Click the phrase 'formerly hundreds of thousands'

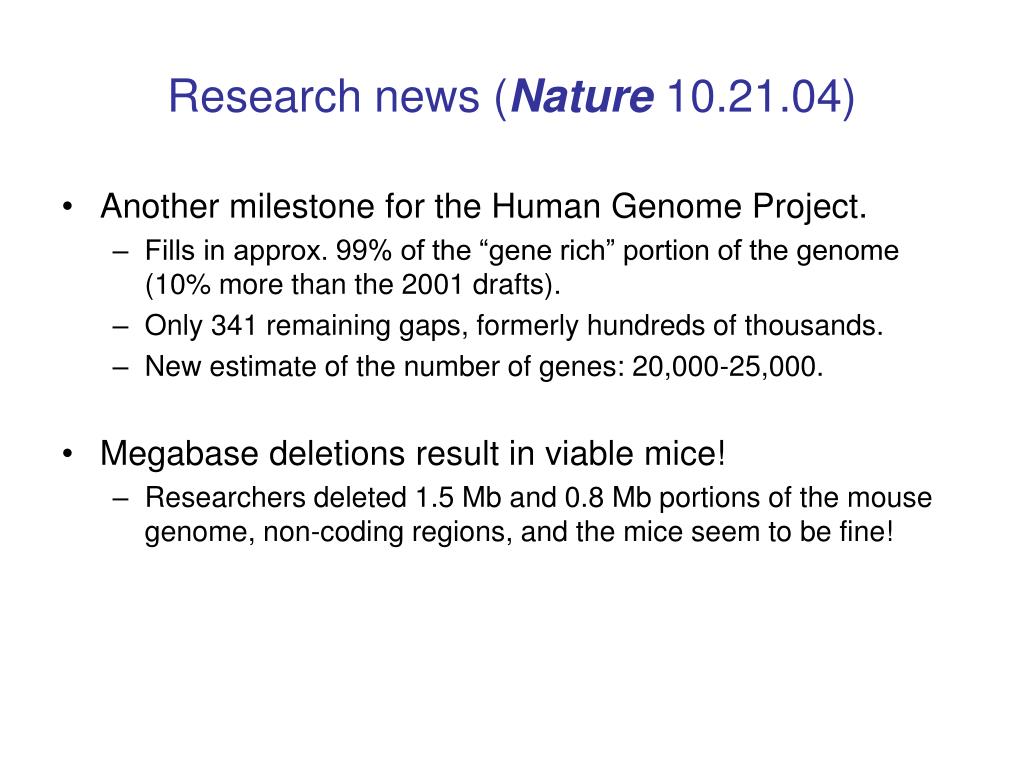click(x=679, y=325)
